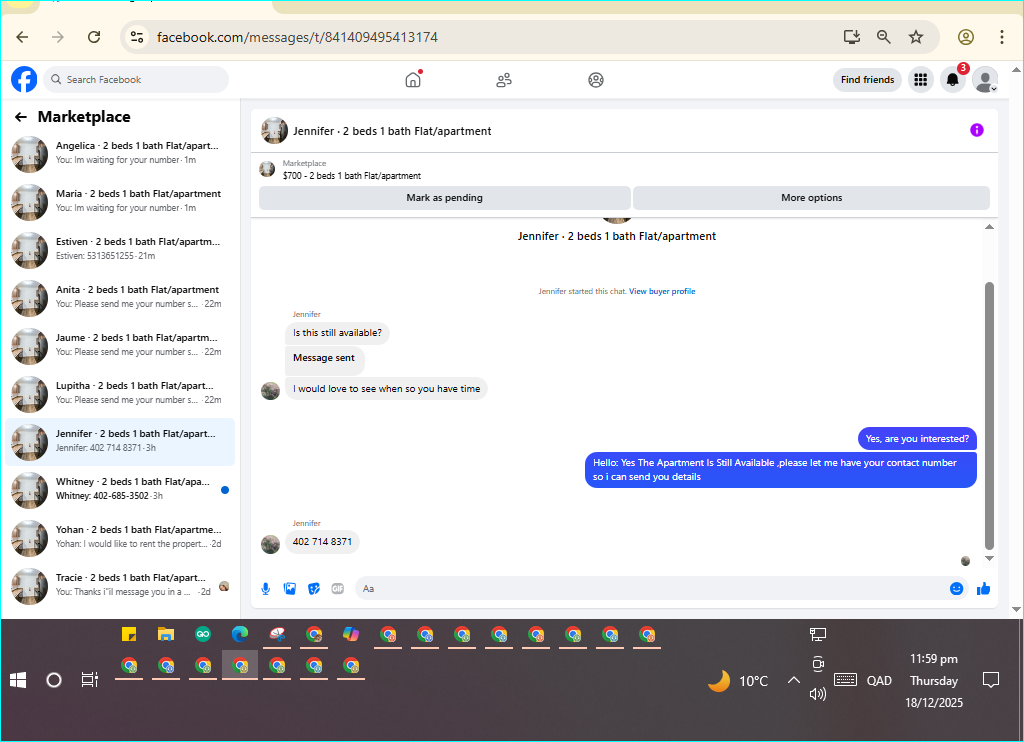Click the microphone voice clip icon

[266, 589]
